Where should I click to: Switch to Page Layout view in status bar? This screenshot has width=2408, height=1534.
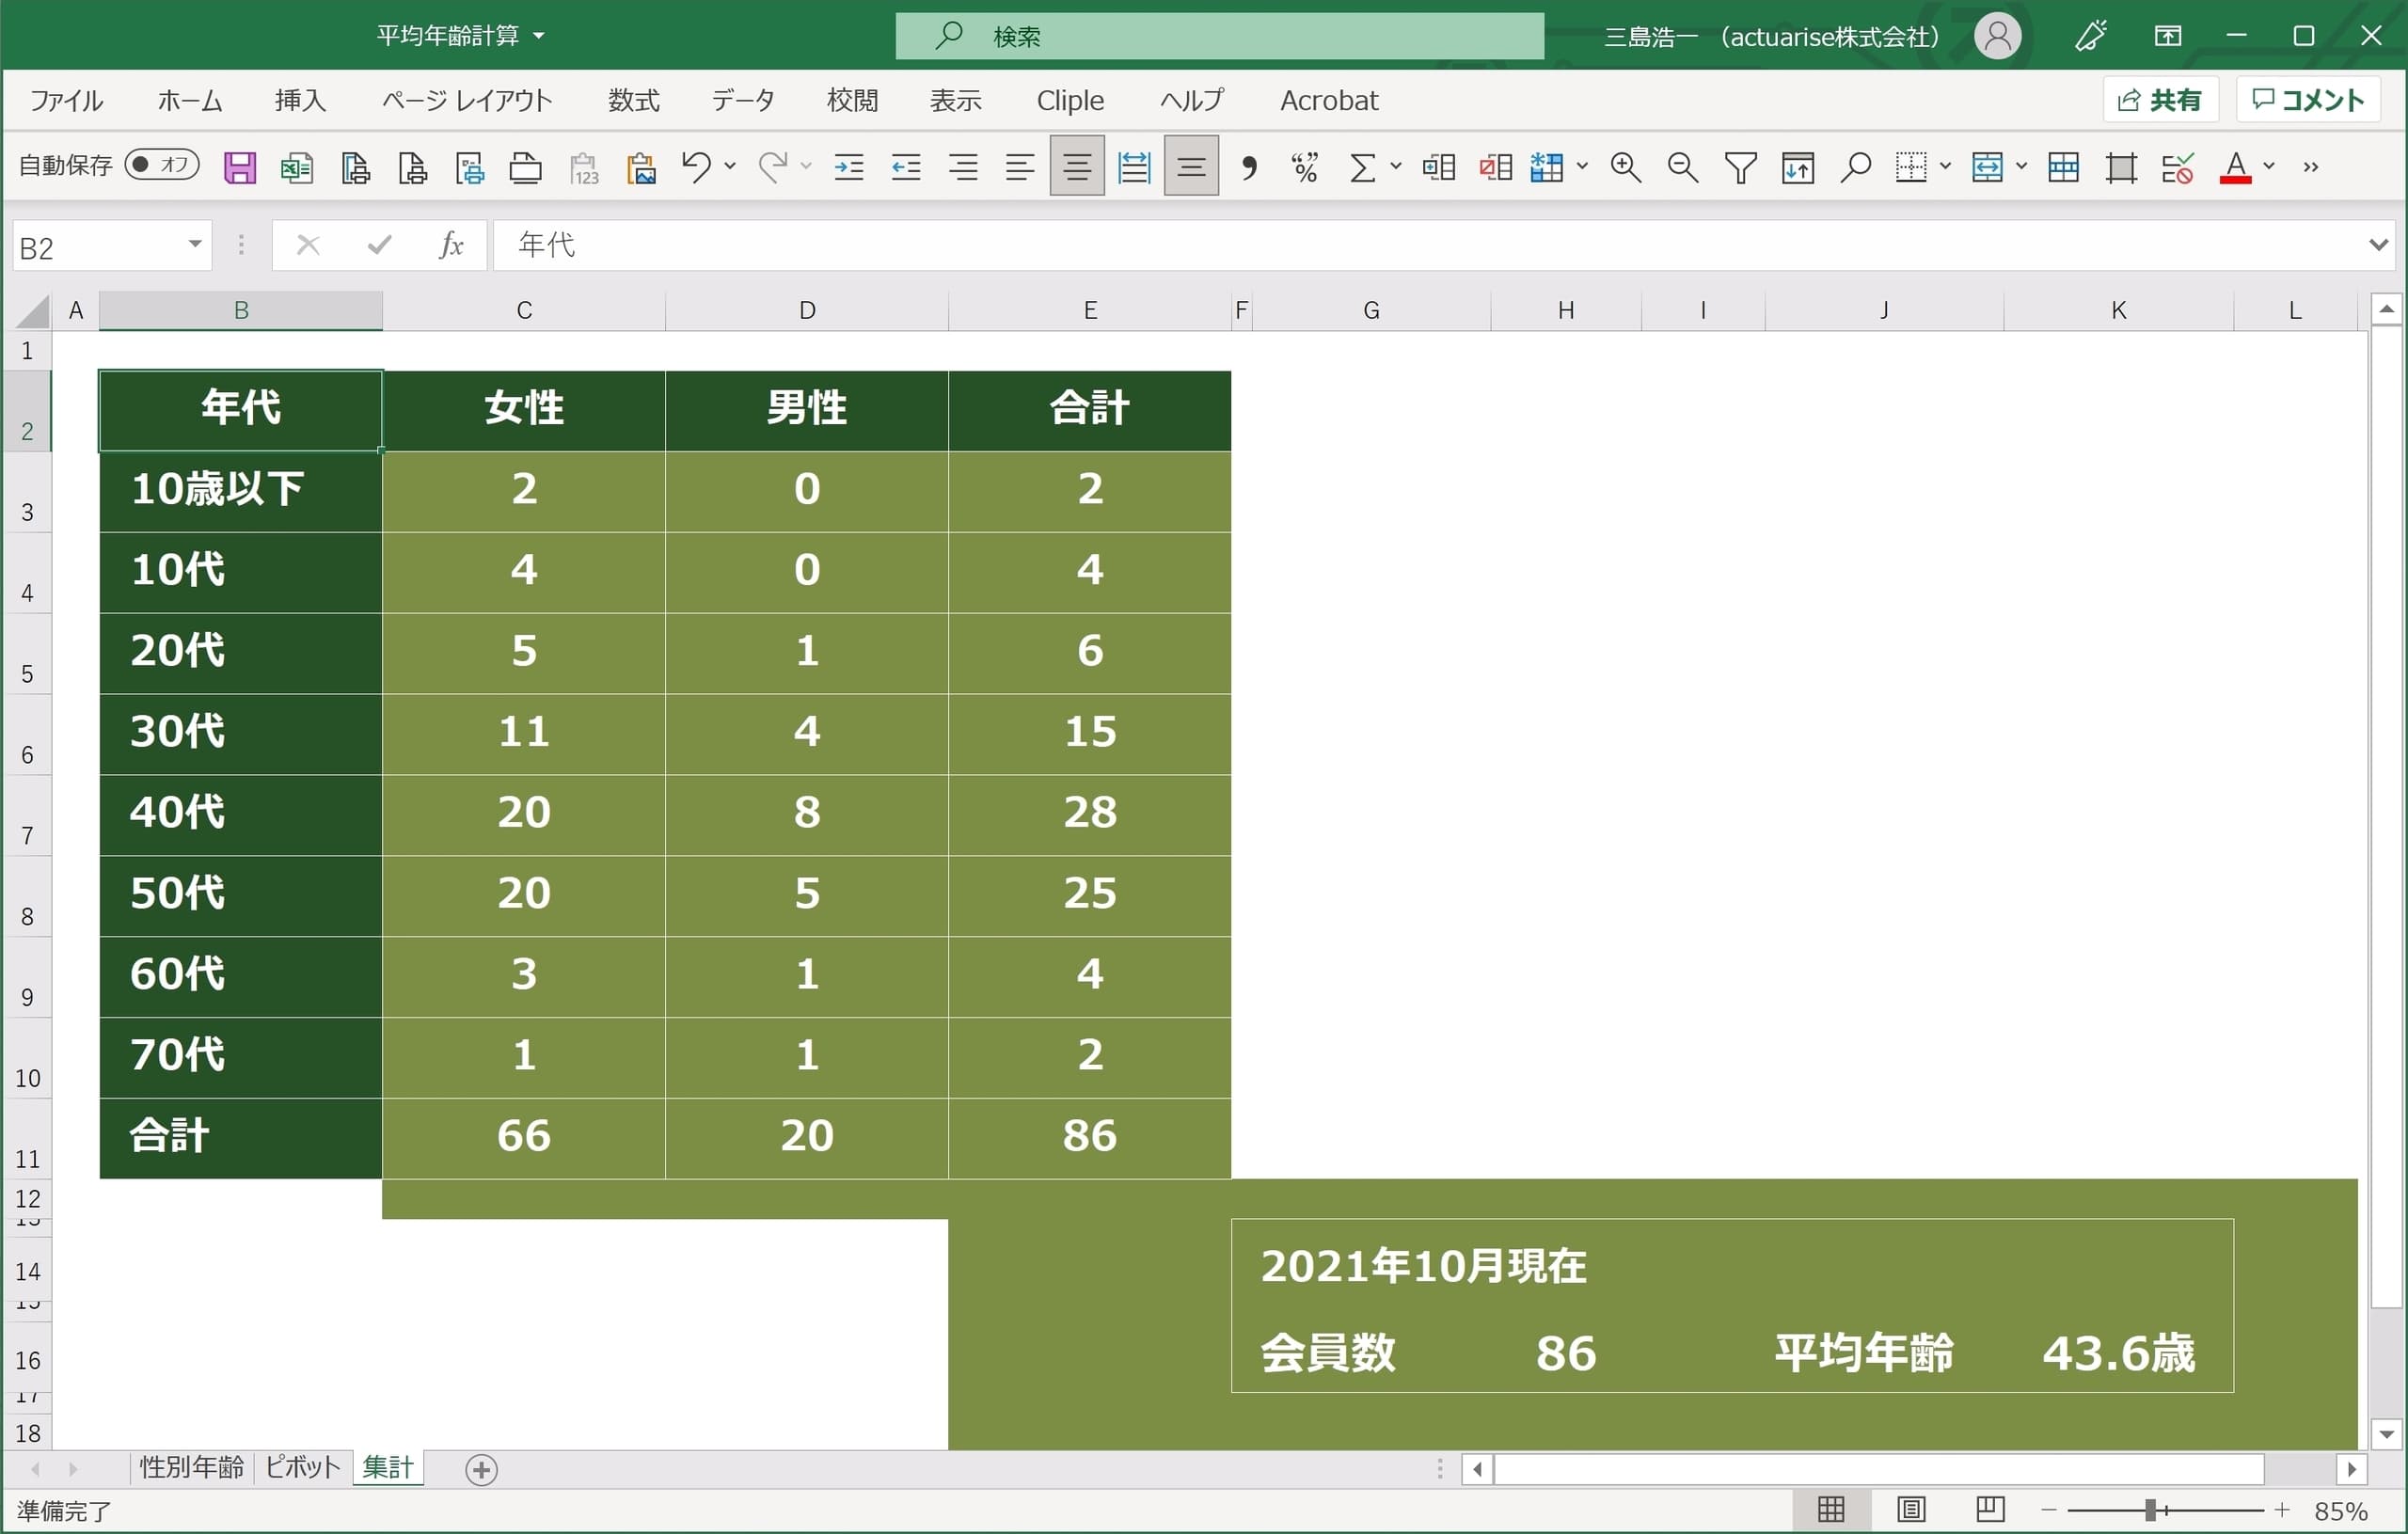1911,1509
